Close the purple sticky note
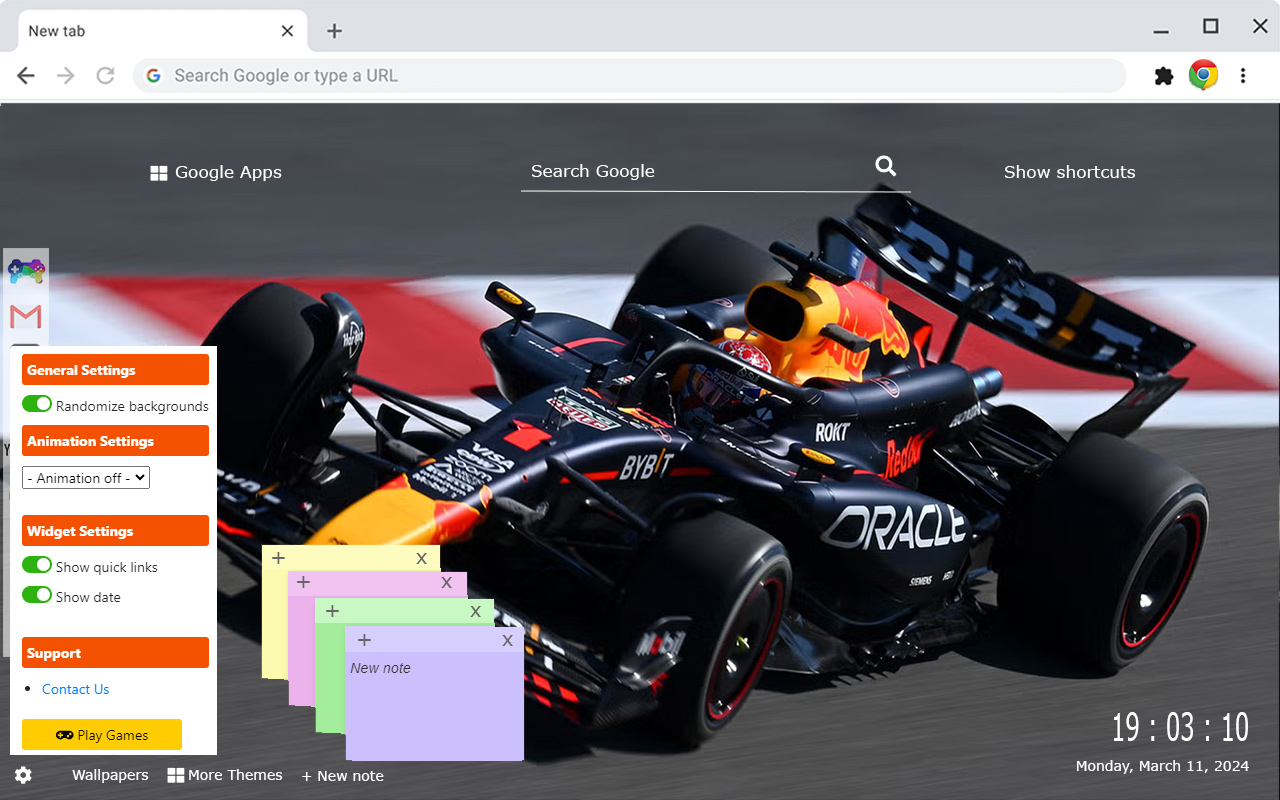 (507, 640)
